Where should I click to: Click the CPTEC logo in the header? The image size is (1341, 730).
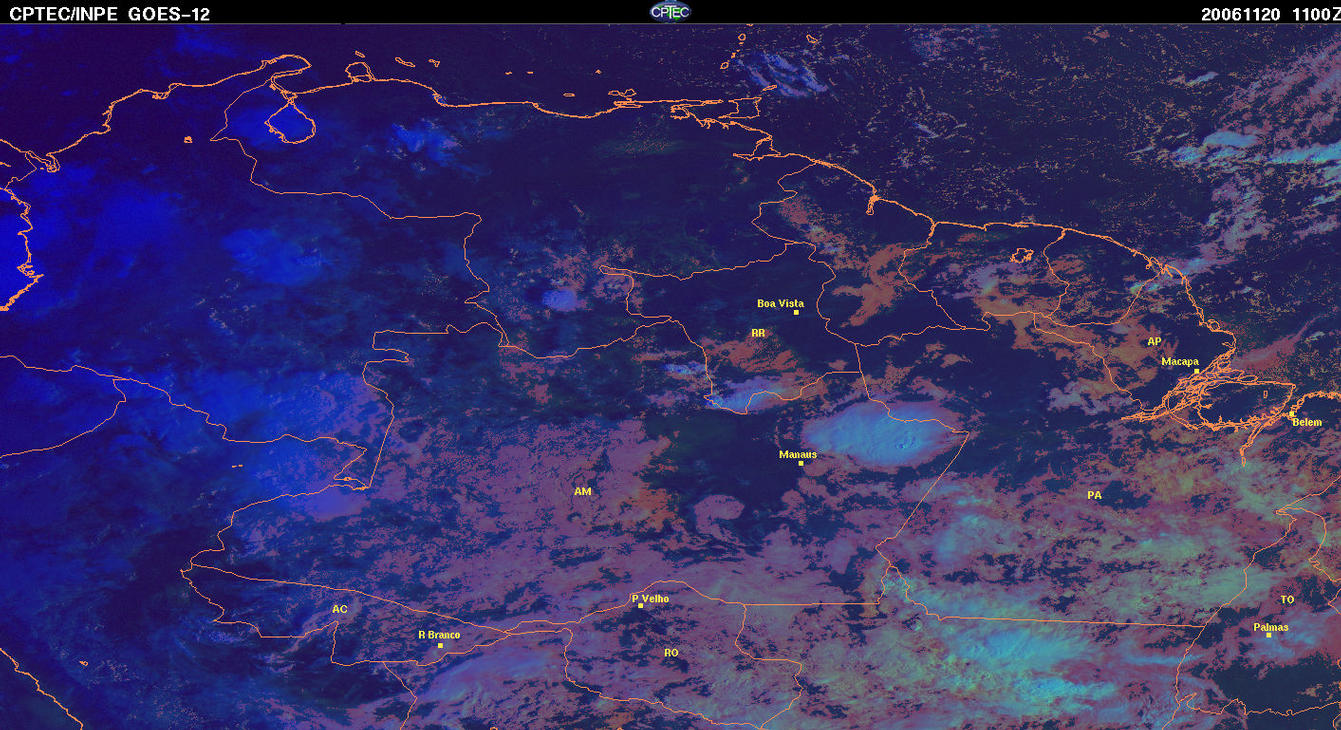(670, 11)
